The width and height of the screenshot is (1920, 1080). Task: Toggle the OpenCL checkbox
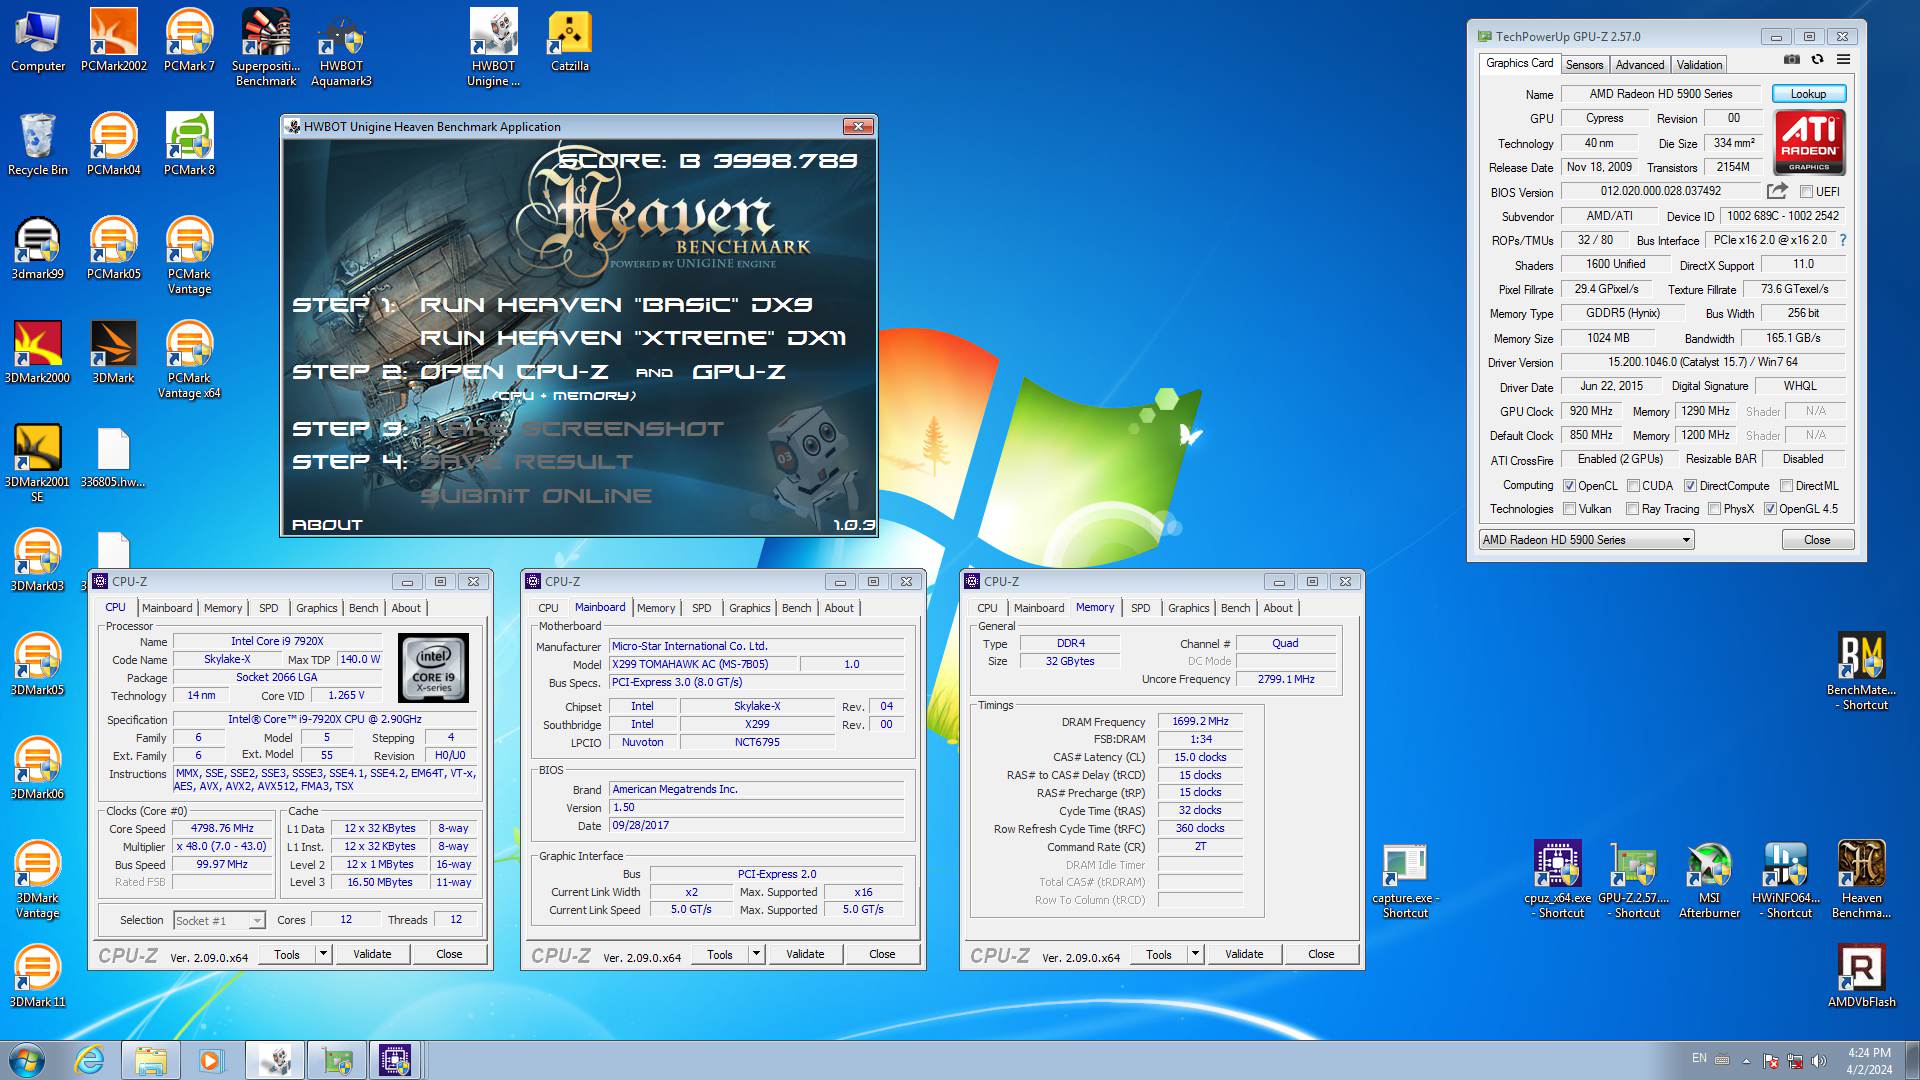click(x=1570, y=486)
